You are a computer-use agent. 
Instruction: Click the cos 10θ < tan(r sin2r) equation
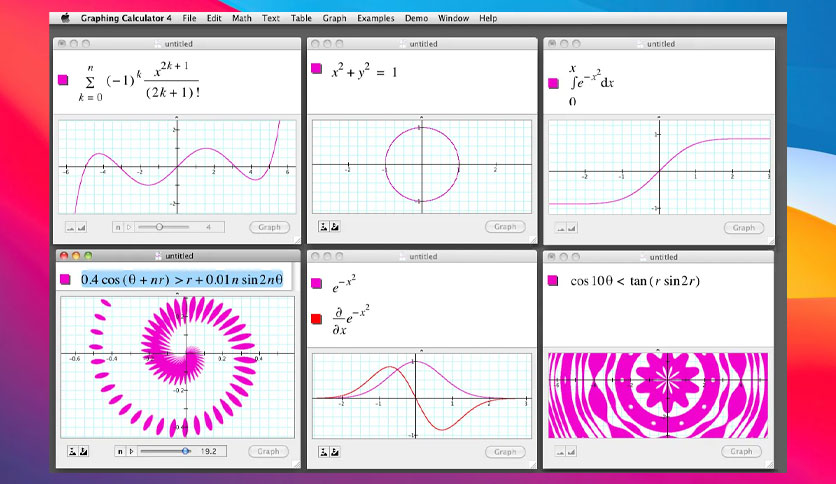pyautogui.click(x=635, y=281)
